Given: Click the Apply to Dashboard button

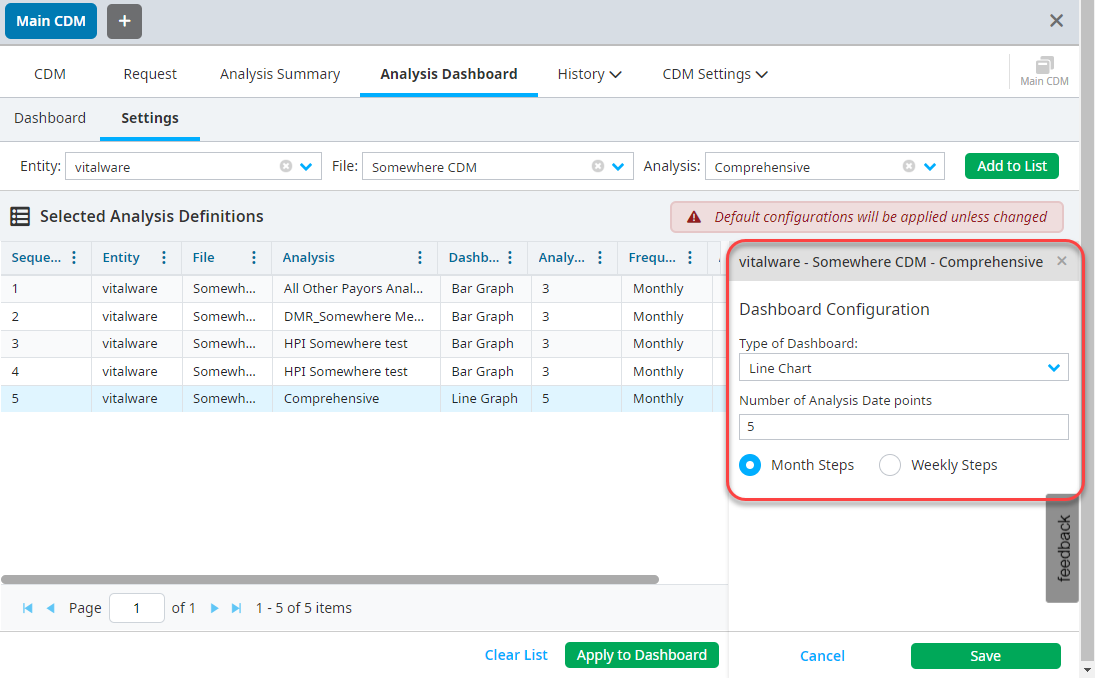Looking at the screenshot, I should coord(641,655).
